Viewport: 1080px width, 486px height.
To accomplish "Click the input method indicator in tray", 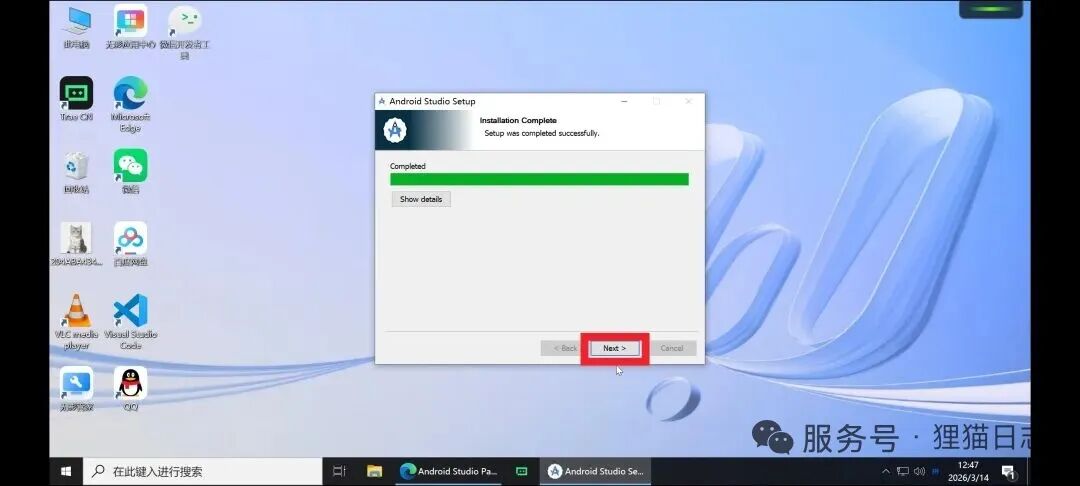I will point(936,472).
